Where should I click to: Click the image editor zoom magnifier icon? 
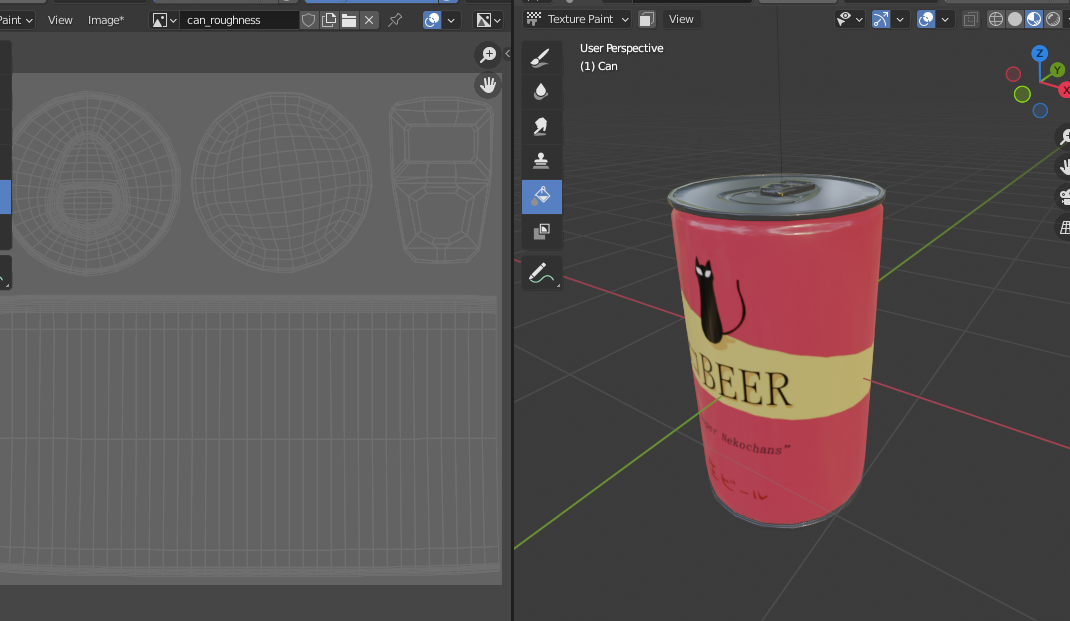[x=488, y=55]
